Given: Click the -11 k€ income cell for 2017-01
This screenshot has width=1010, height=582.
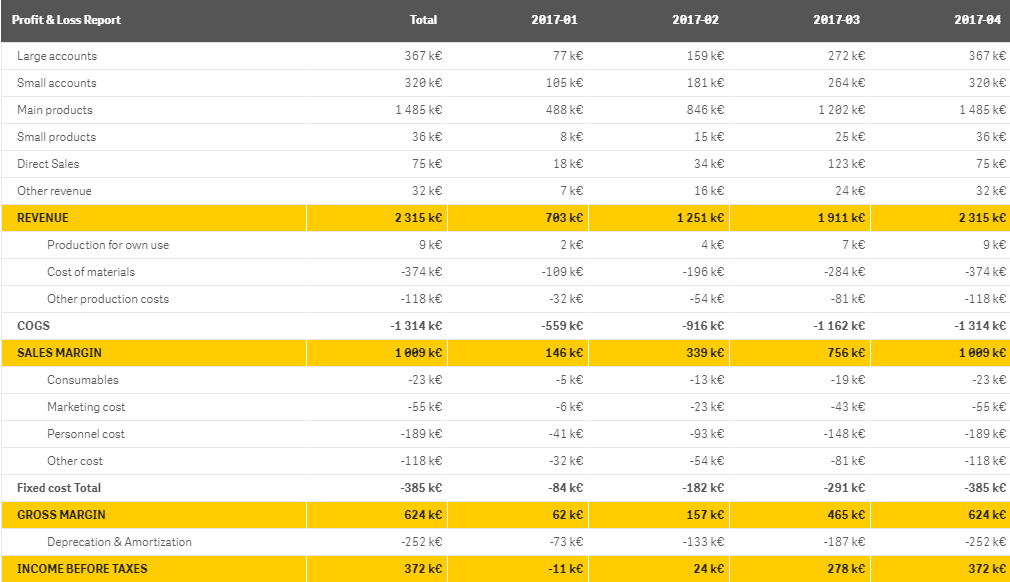Looking at the screenshot, I should [566, 569].
